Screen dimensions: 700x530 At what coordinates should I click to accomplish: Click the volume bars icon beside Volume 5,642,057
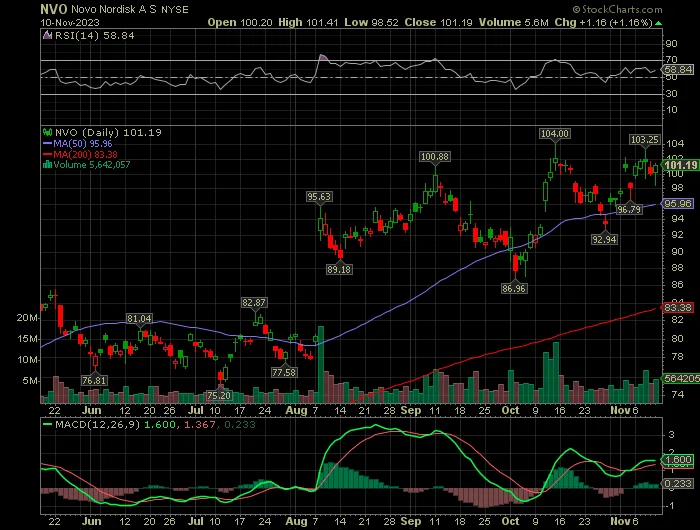47,165
